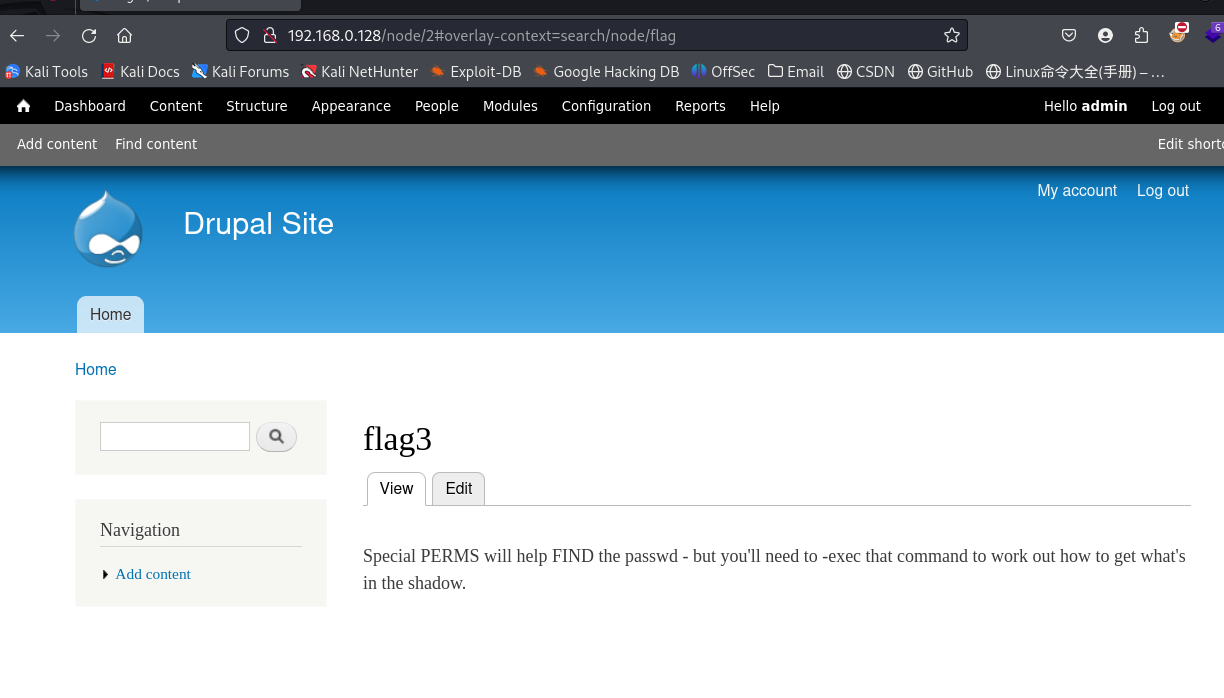The height and width of the screenshot is (698, 1224).
Task: Open the browser home page icon
Action: pyautogui.click(x=124, y=36)
